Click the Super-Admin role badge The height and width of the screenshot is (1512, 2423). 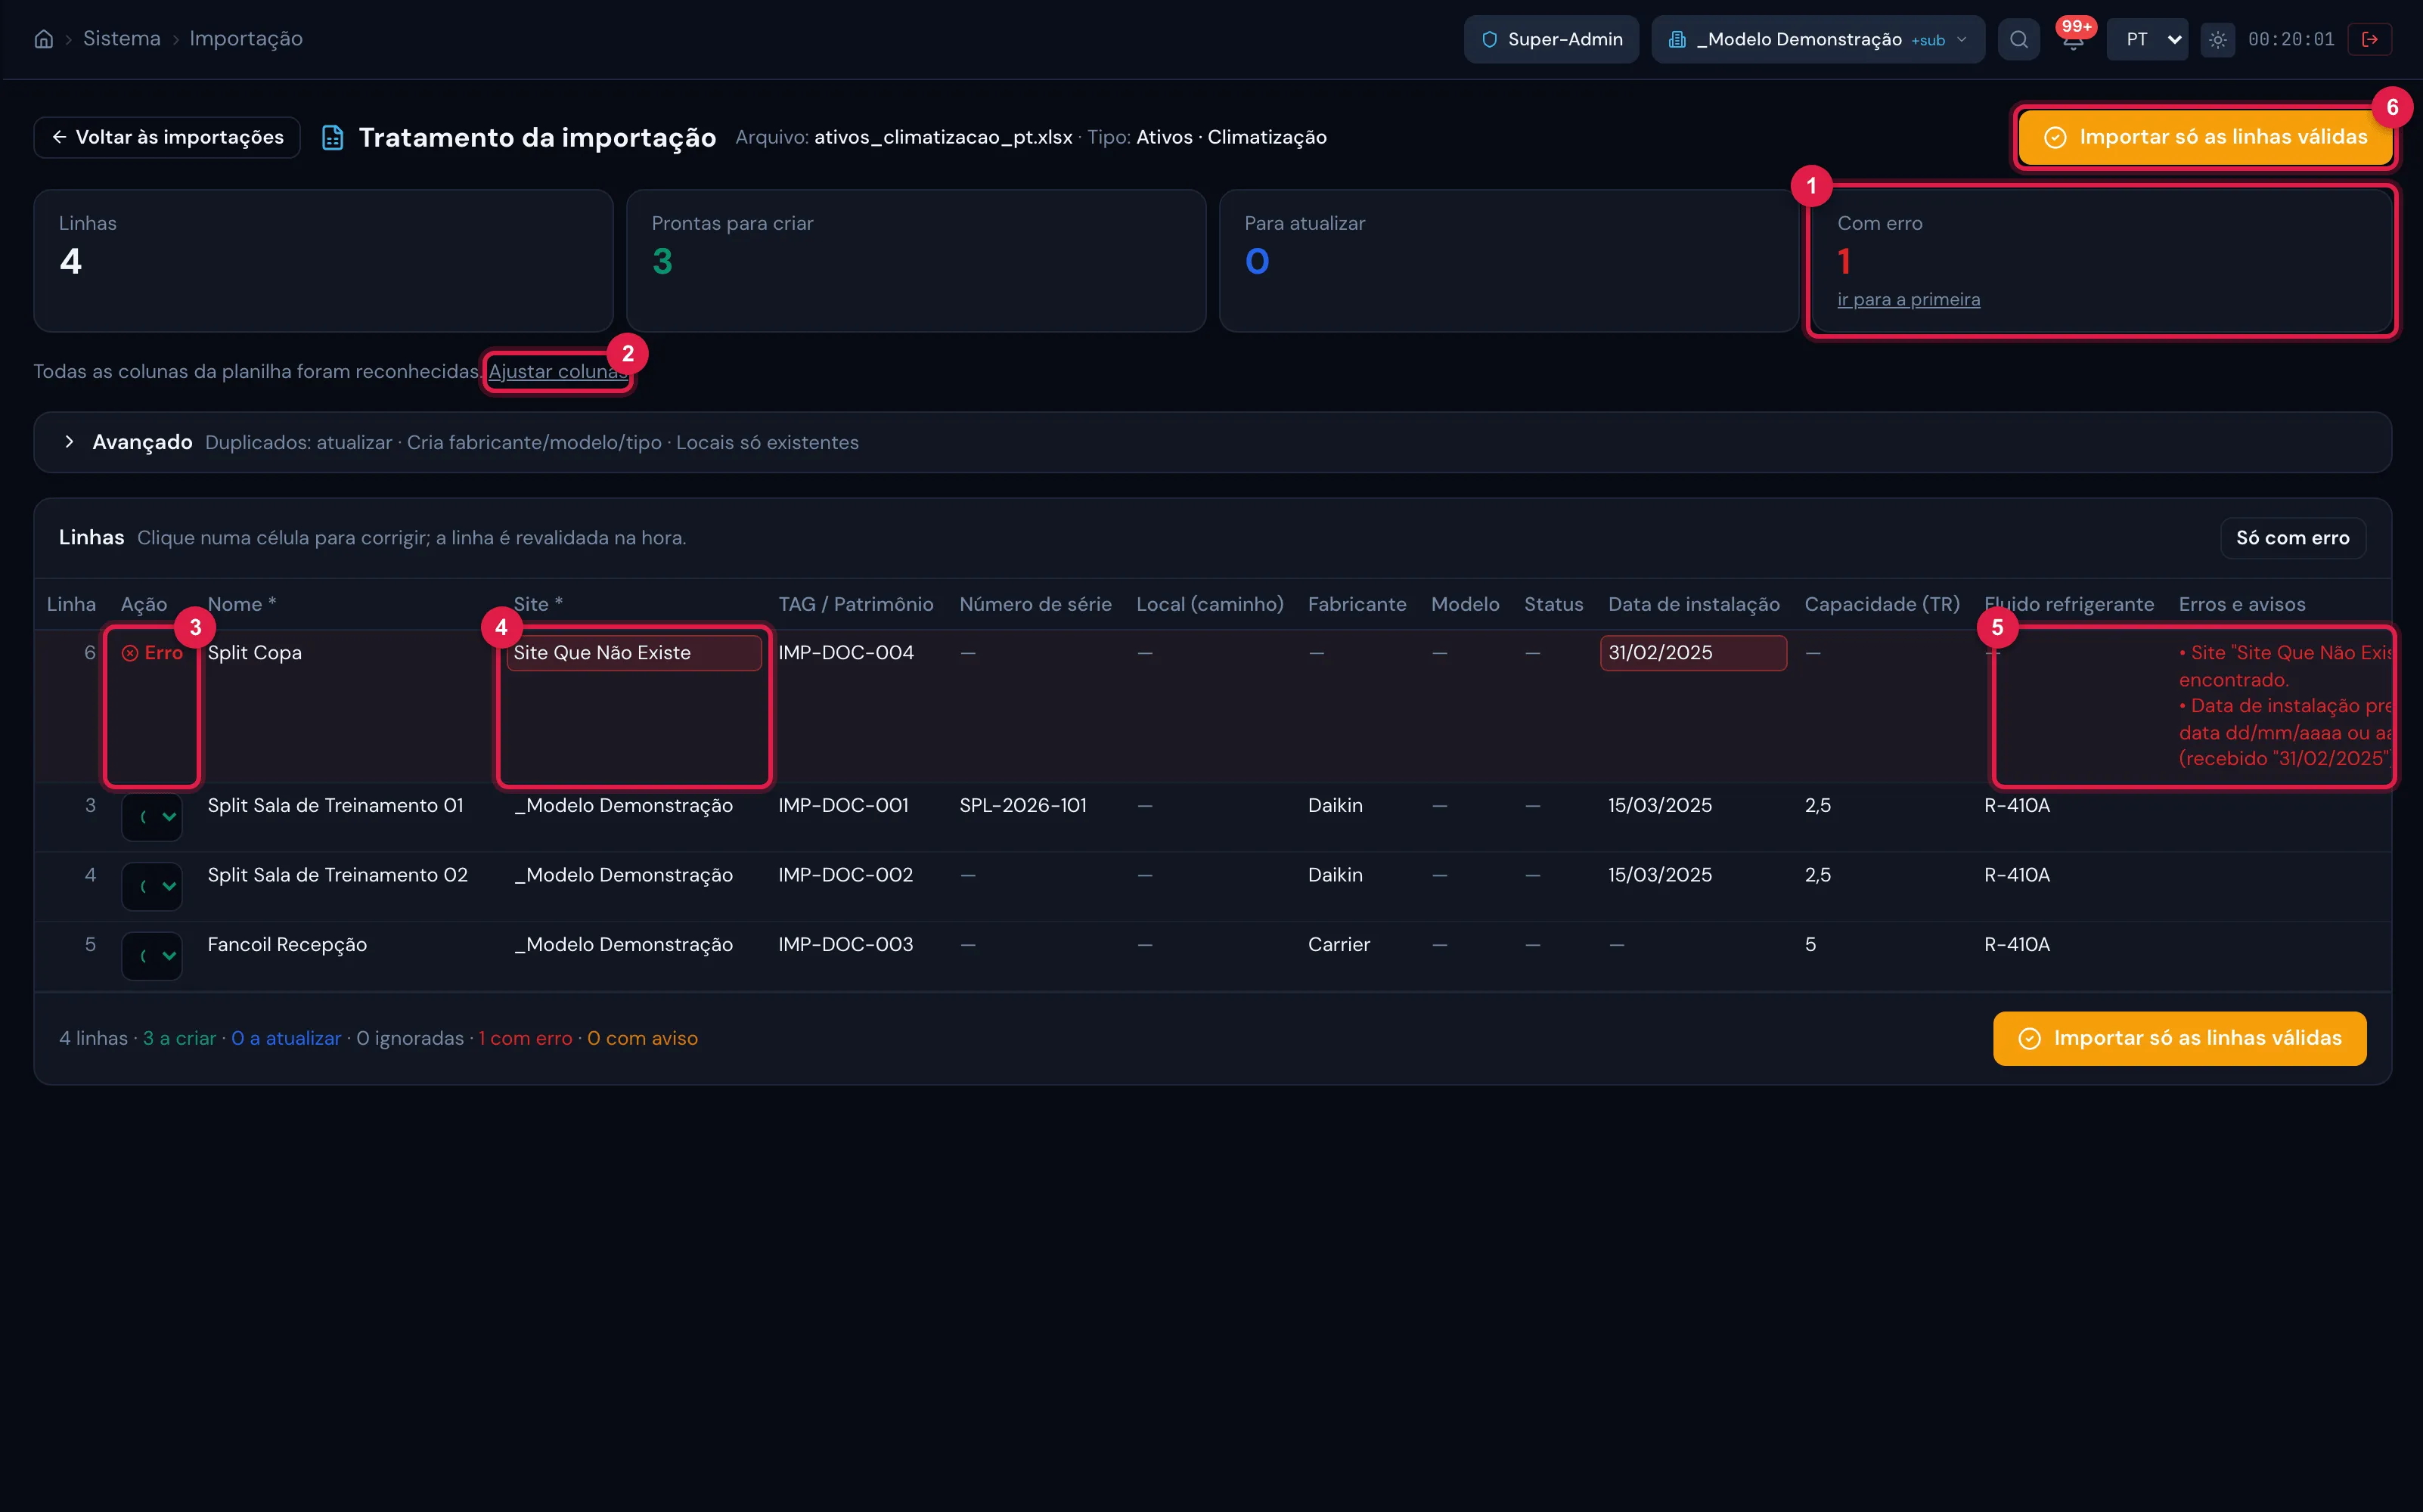[1551, 39]
